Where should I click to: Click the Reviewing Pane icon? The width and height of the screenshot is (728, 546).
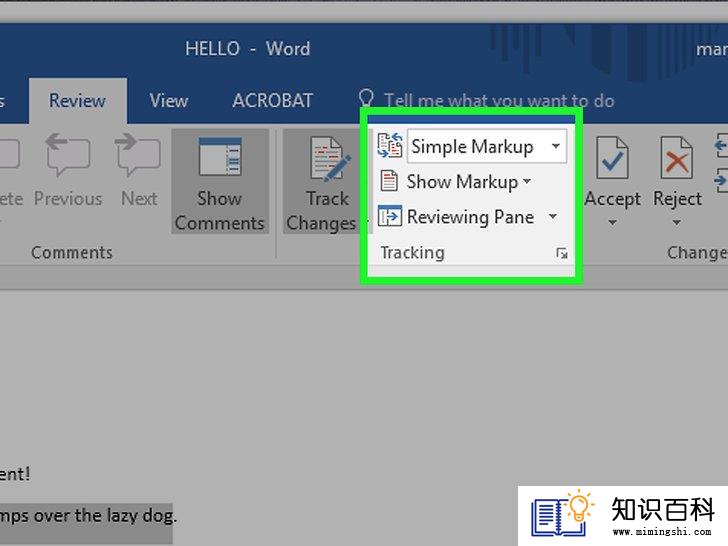(390, 216)
